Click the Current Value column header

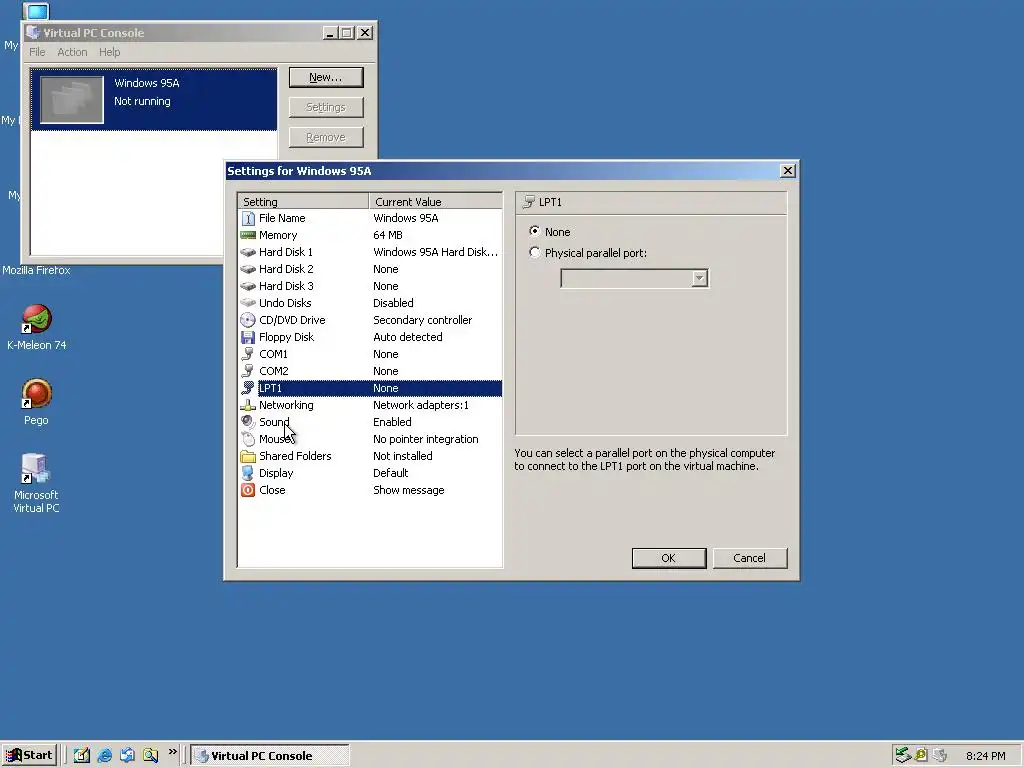point(436,202)
